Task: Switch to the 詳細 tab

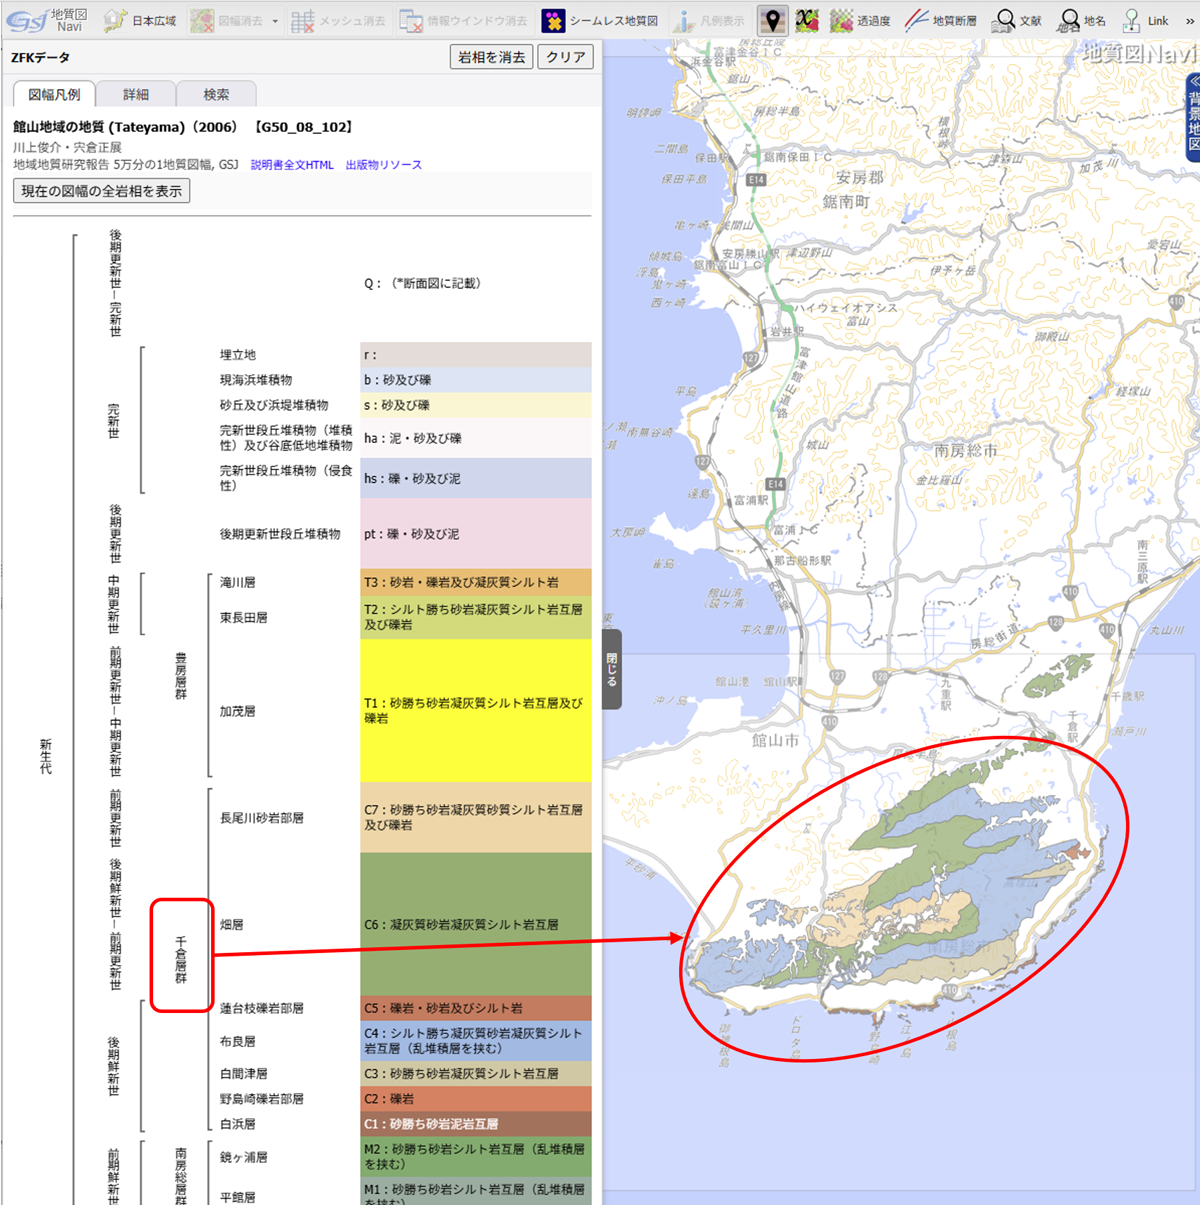Action: [x=136, y=94]
